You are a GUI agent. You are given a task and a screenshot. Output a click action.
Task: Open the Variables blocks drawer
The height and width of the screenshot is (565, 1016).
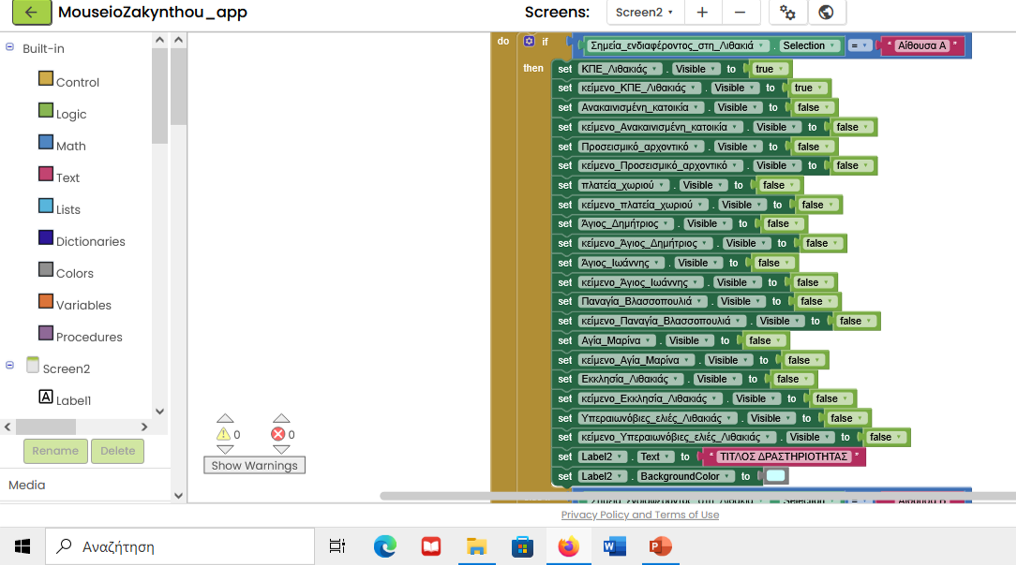point(75,304)
